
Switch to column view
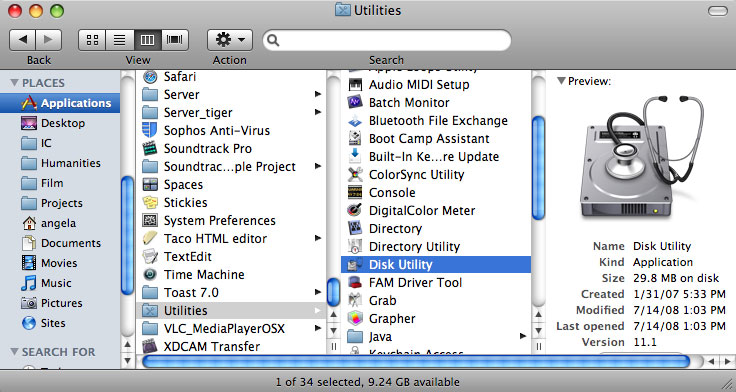click(x=147, y=40)
